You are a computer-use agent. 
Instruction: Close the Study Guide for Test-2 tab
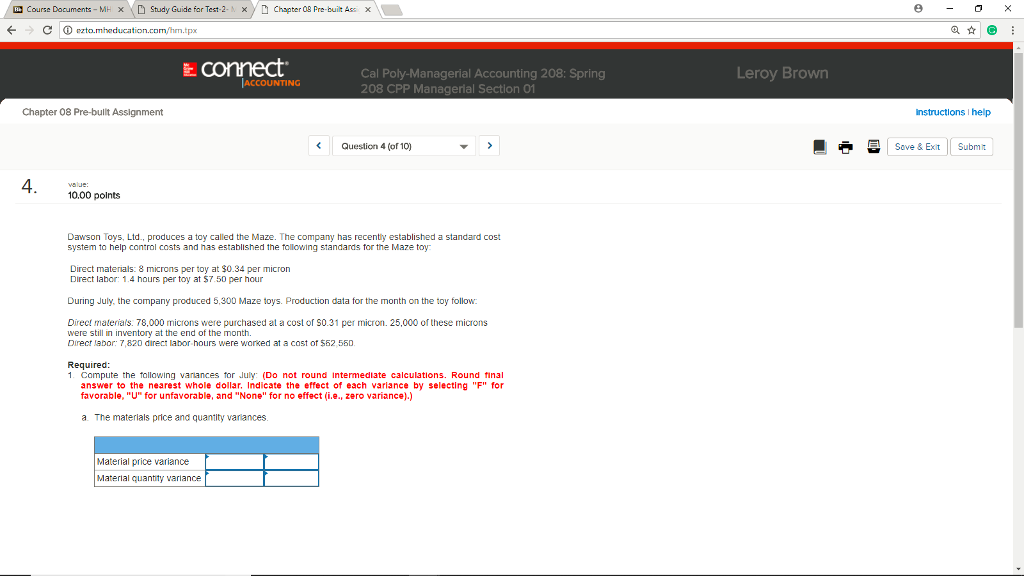click(244, 9)
